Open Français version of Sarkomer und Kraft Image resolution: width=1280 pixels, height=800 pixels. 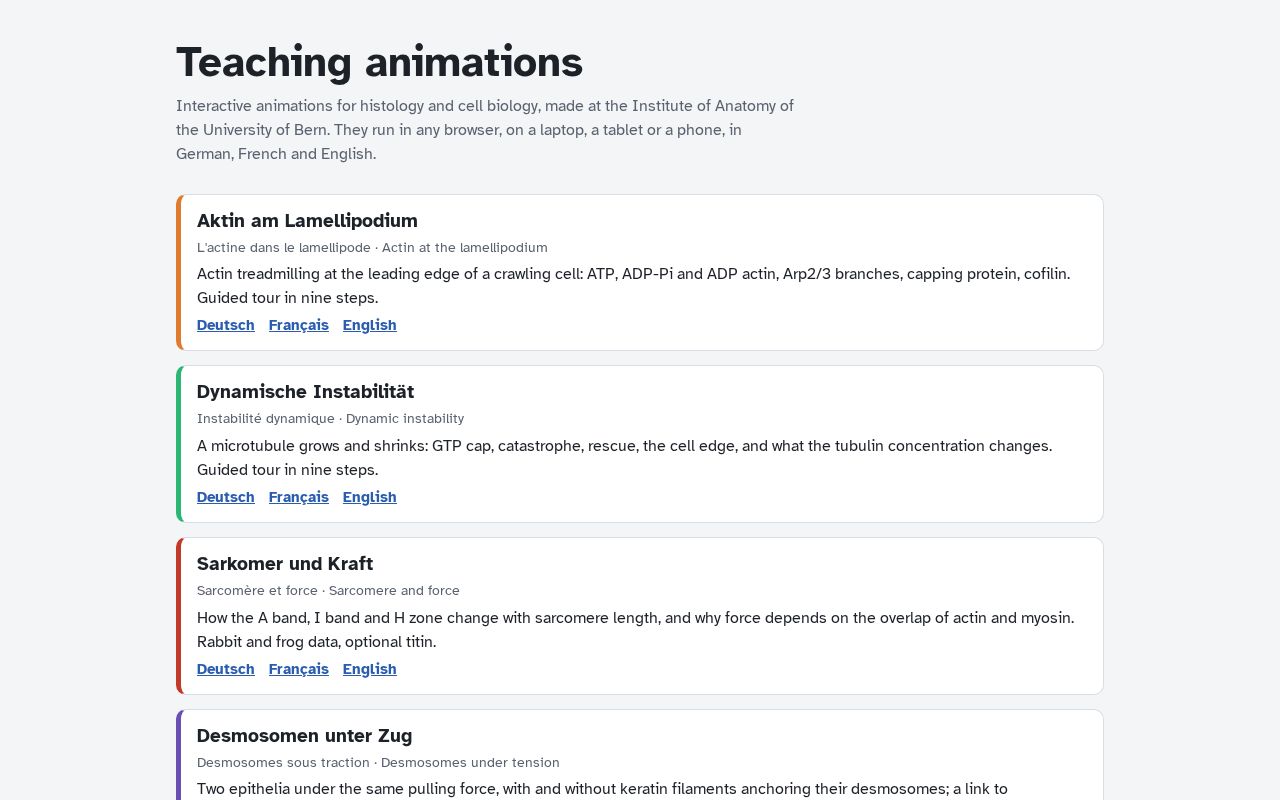299,669
